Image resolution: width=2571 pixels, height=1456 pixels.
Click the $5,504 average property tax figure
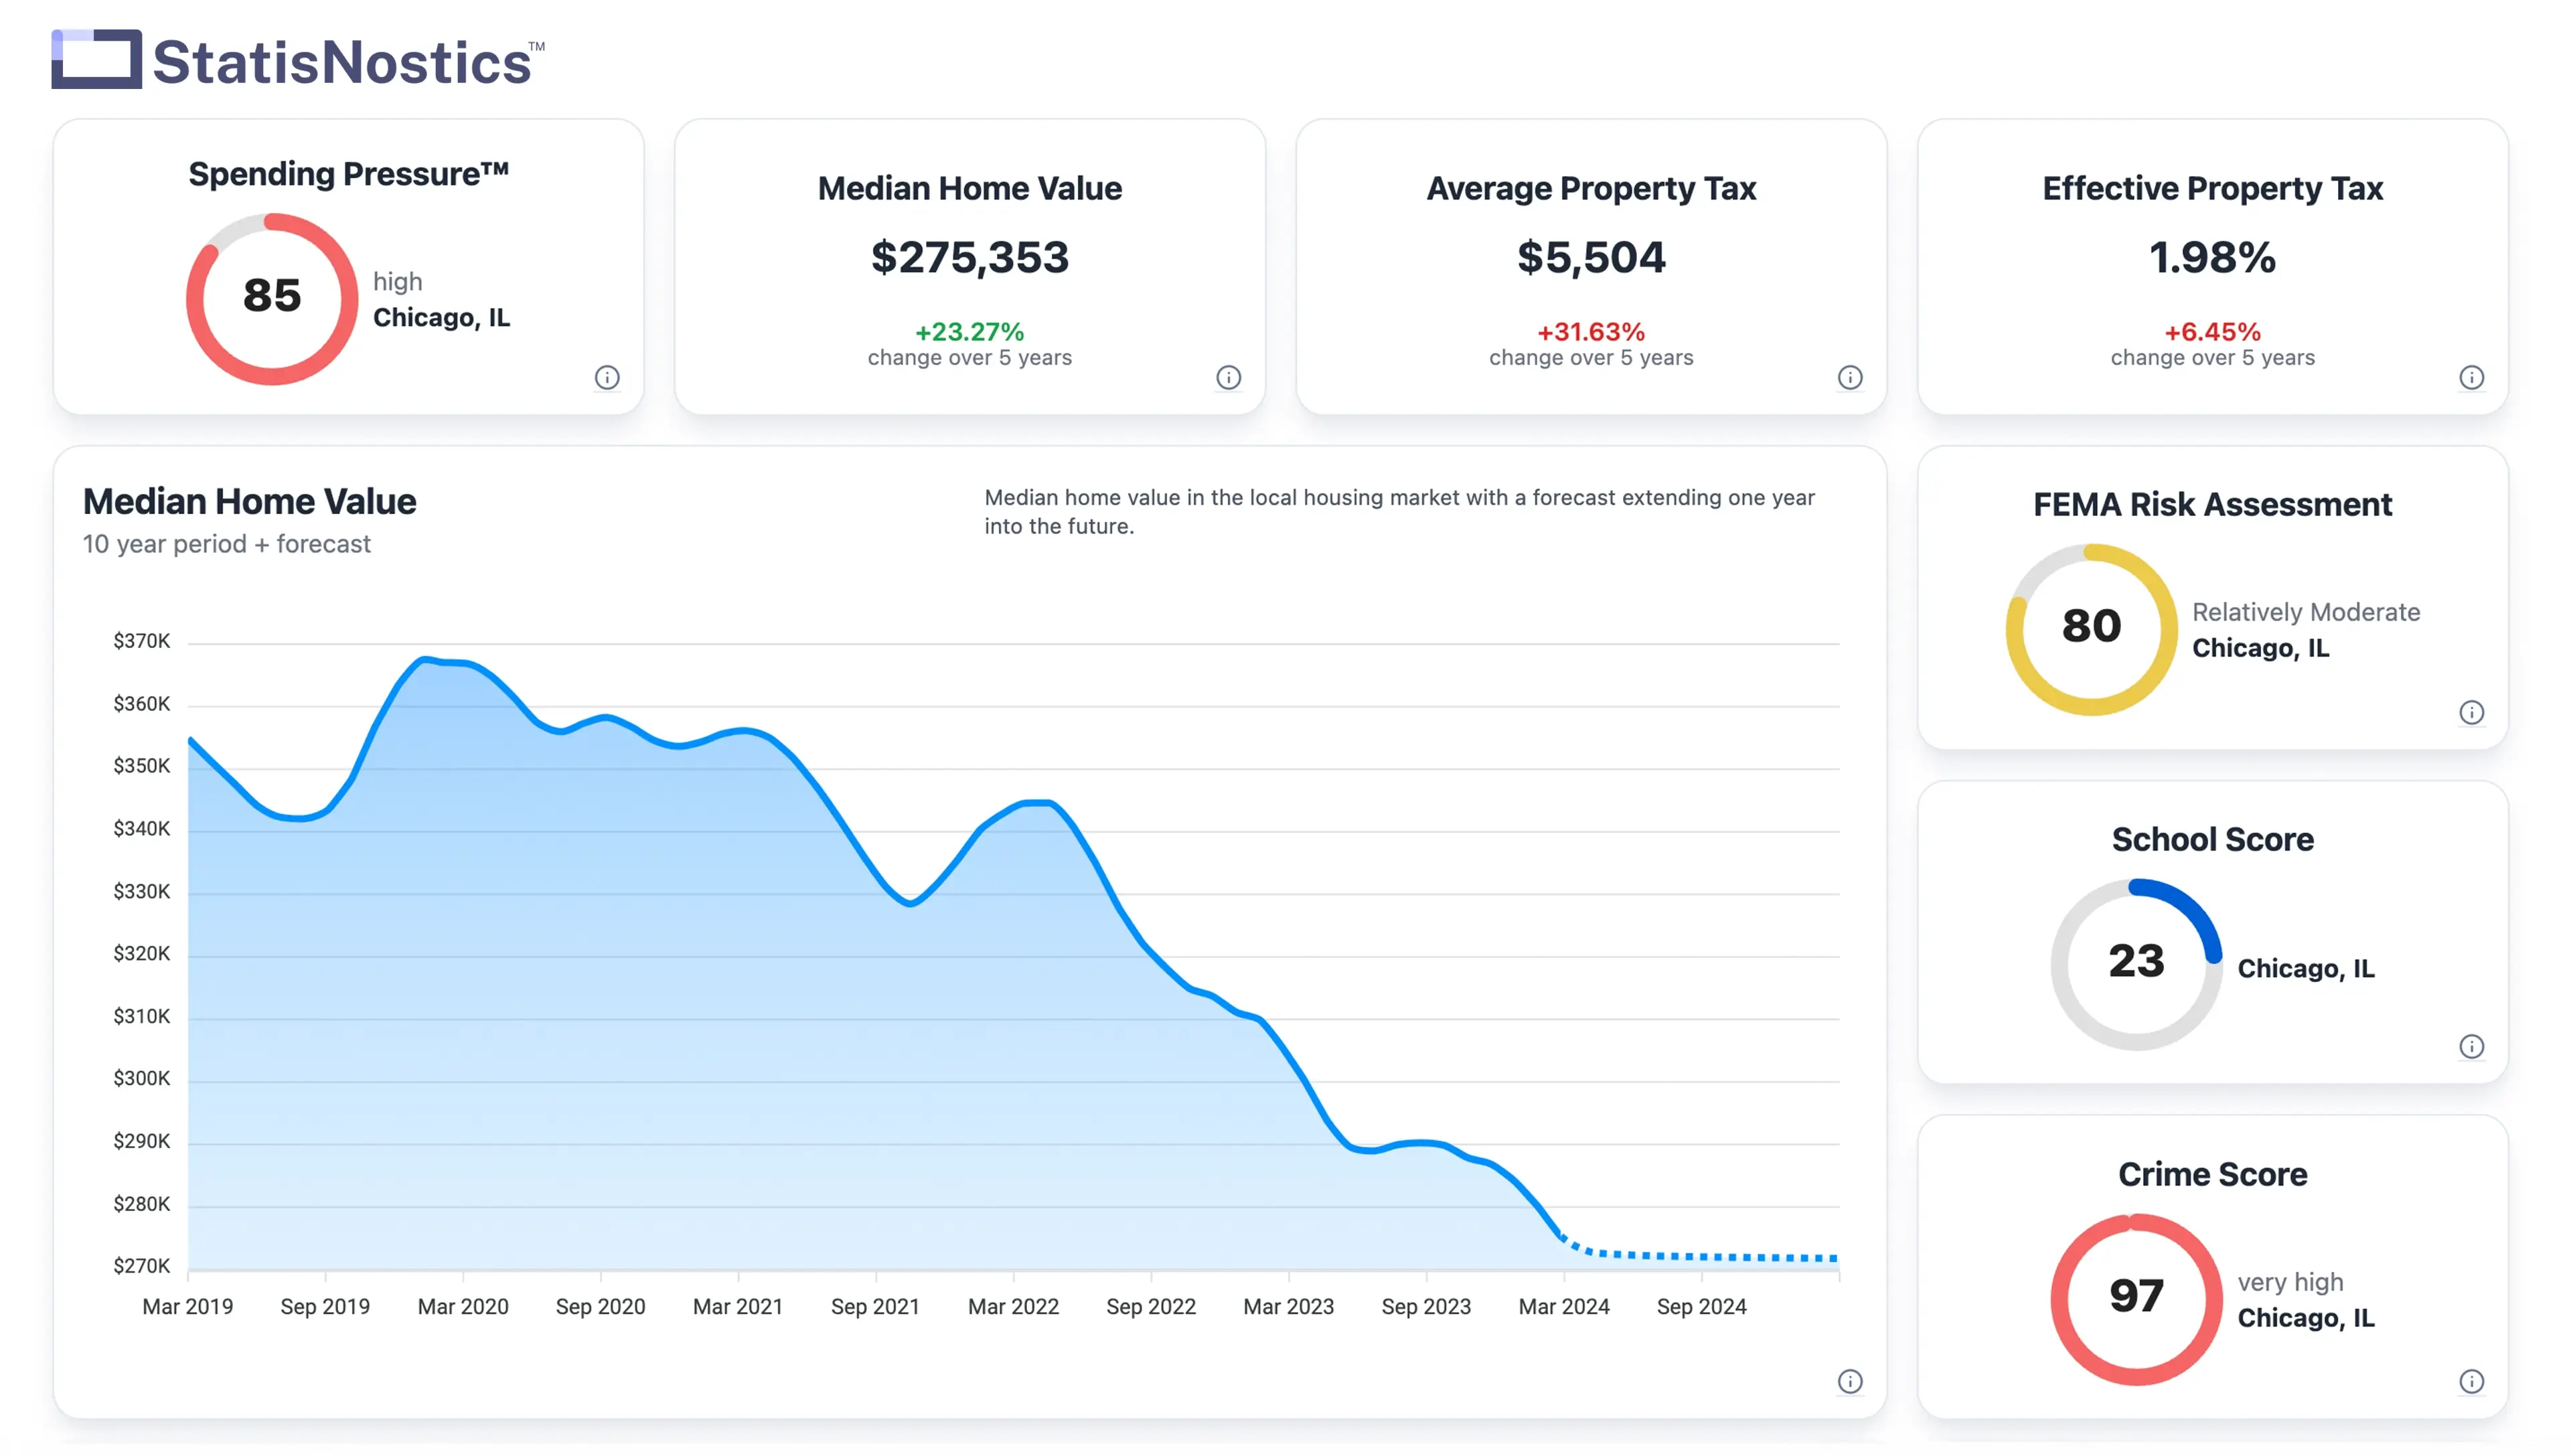coord(1590,257)
